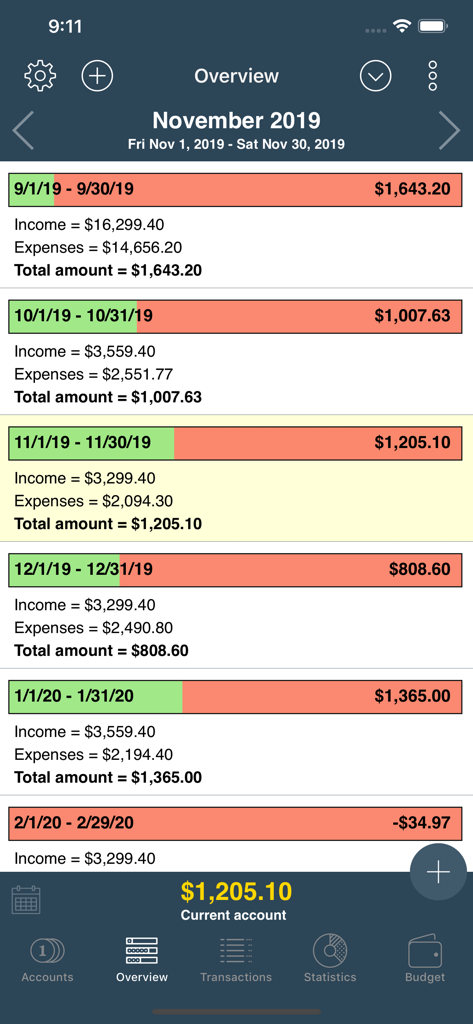The image size is (473, 1024).
Task: Open the Statistics pie chart tab
Action: tap(330, 959)
